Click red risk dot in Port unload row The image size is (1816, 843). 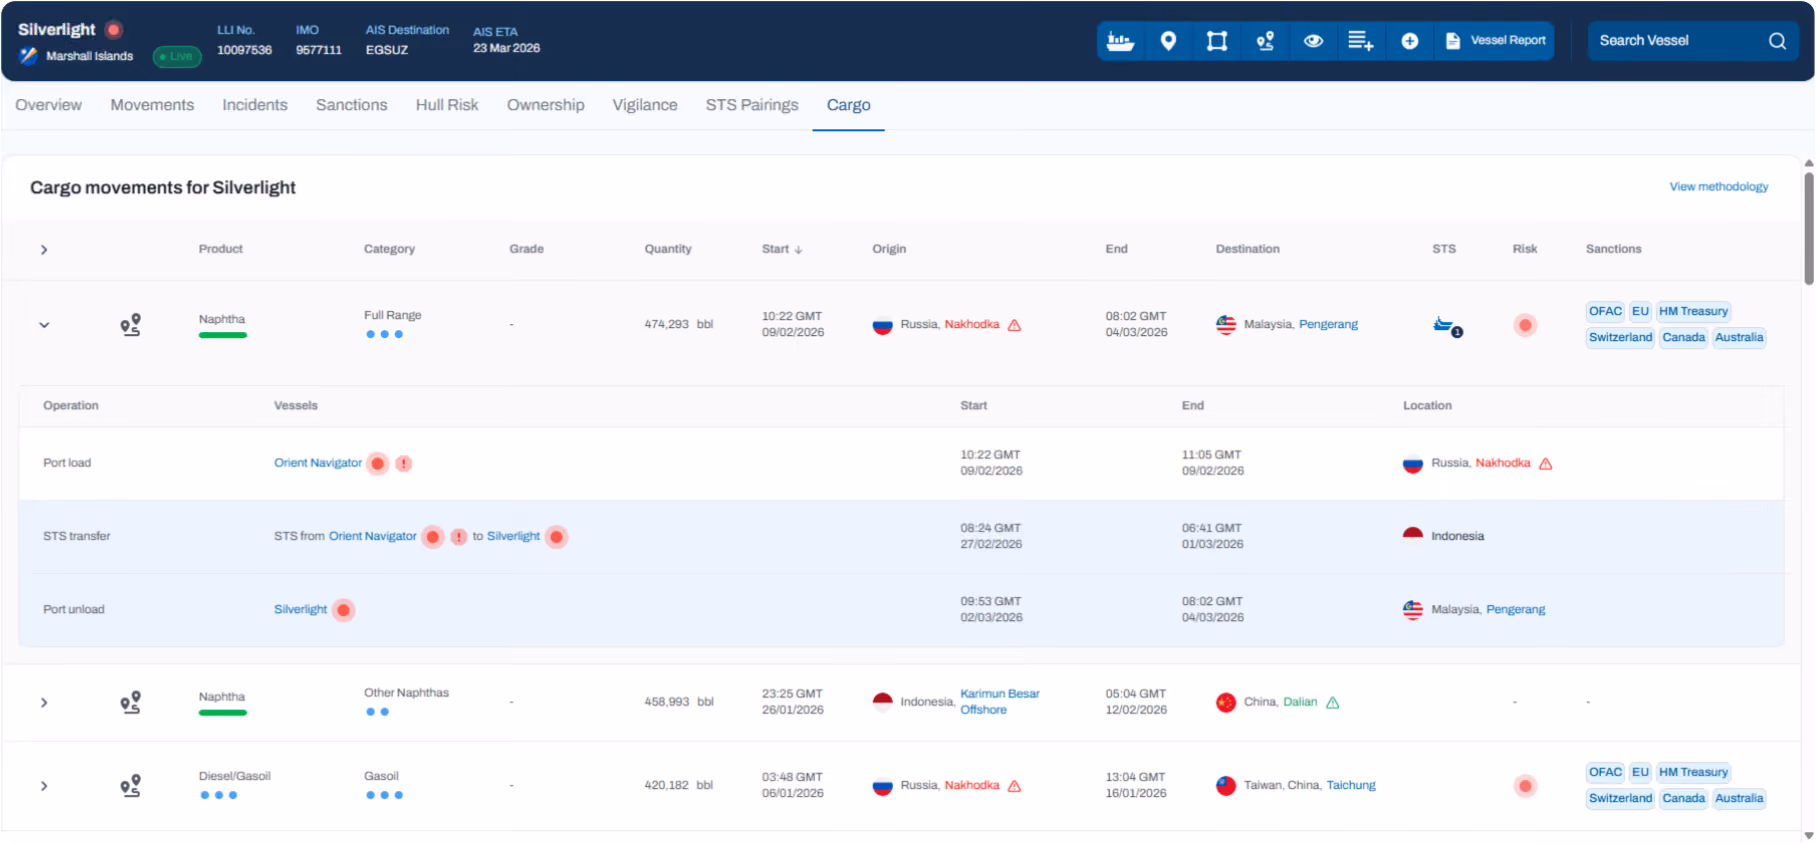pyautogui.click(x=343, y=610)
